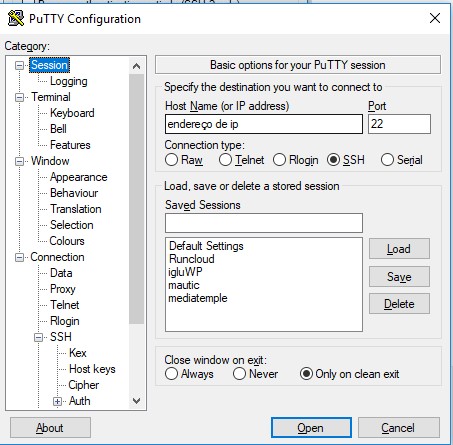The height and width of the screenshot is (445, 453).
Task: Collapse the Connection category branch
Action: coord(19,257)
